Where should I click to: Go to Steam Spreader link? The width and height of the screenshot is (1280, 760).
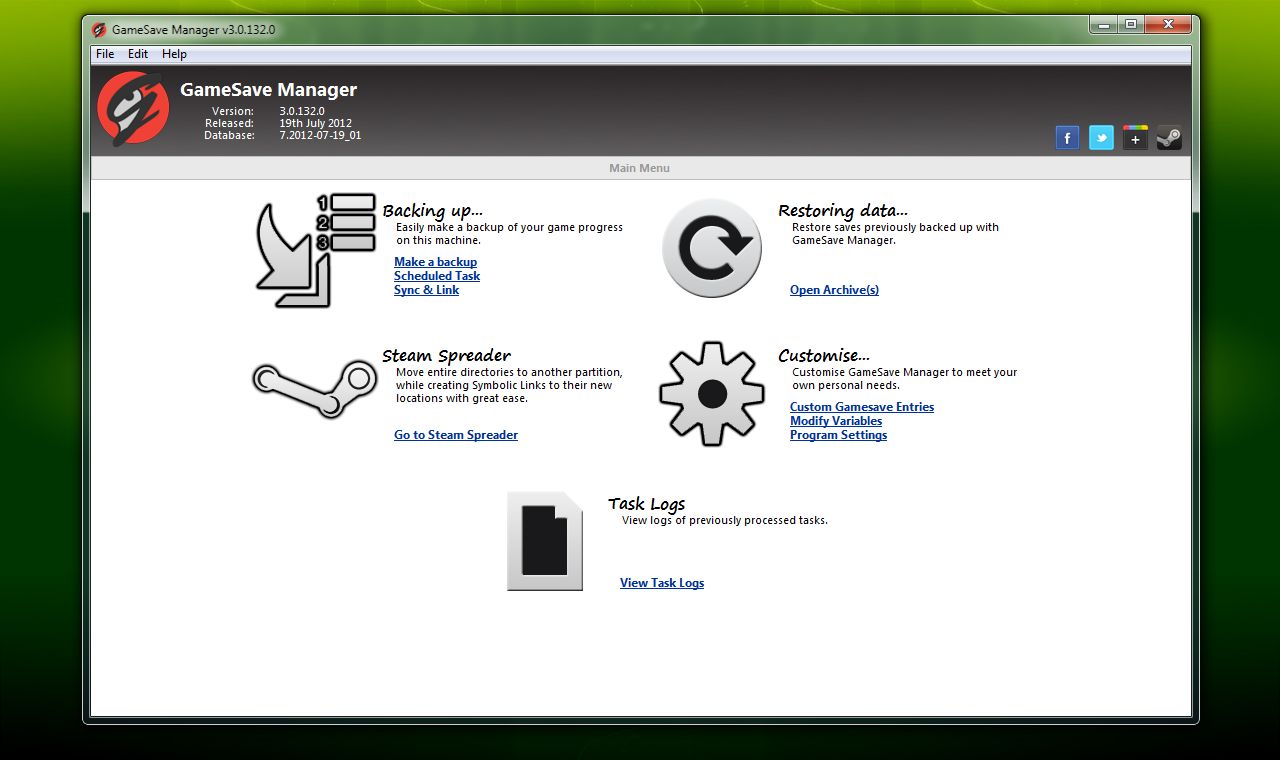[x=456, y=435]
